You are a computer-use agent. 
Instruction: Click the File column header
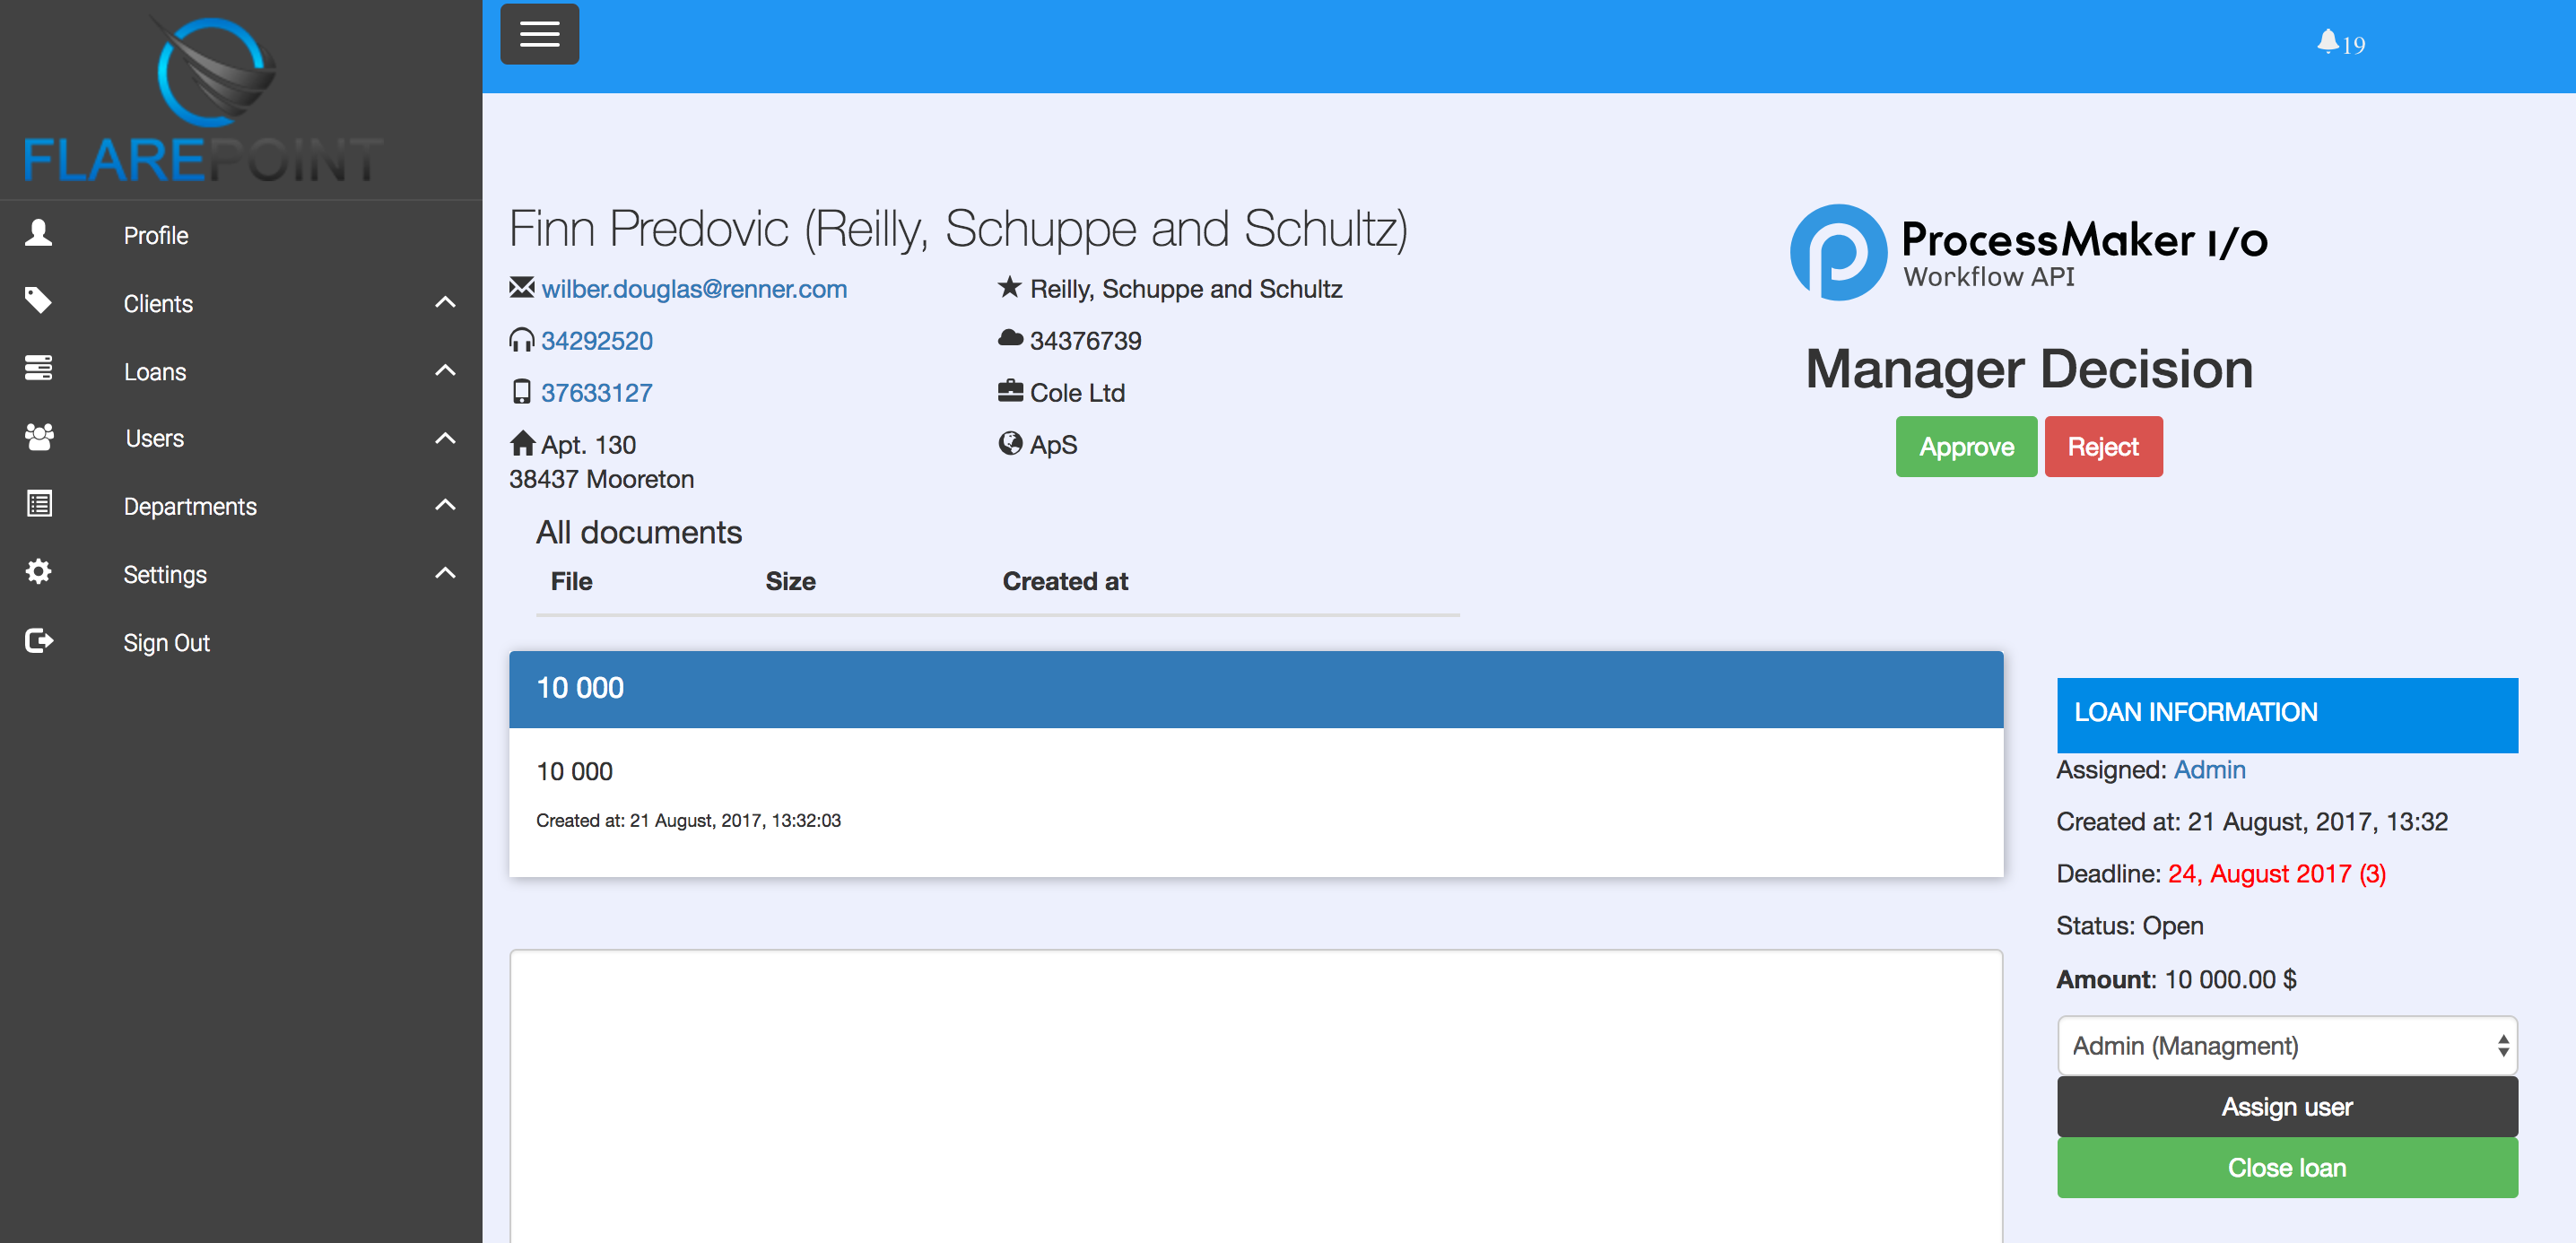(x=571, y=582)
